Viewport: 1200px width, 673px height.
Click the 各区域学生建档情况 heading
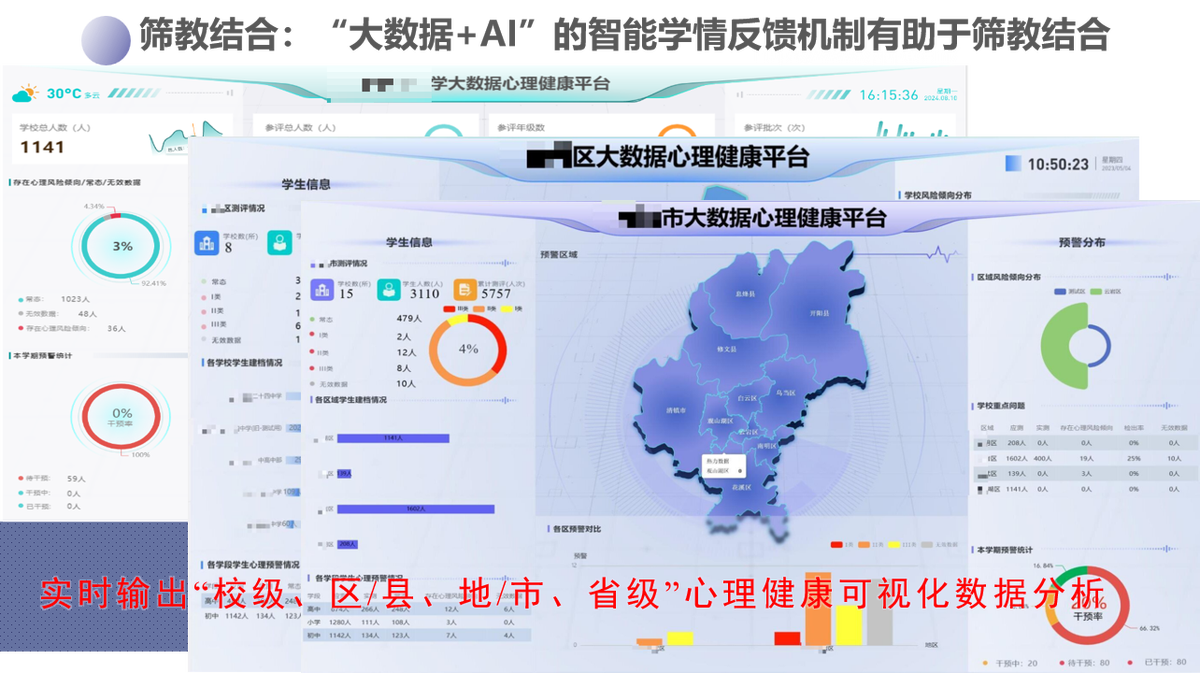pos(351,400)
